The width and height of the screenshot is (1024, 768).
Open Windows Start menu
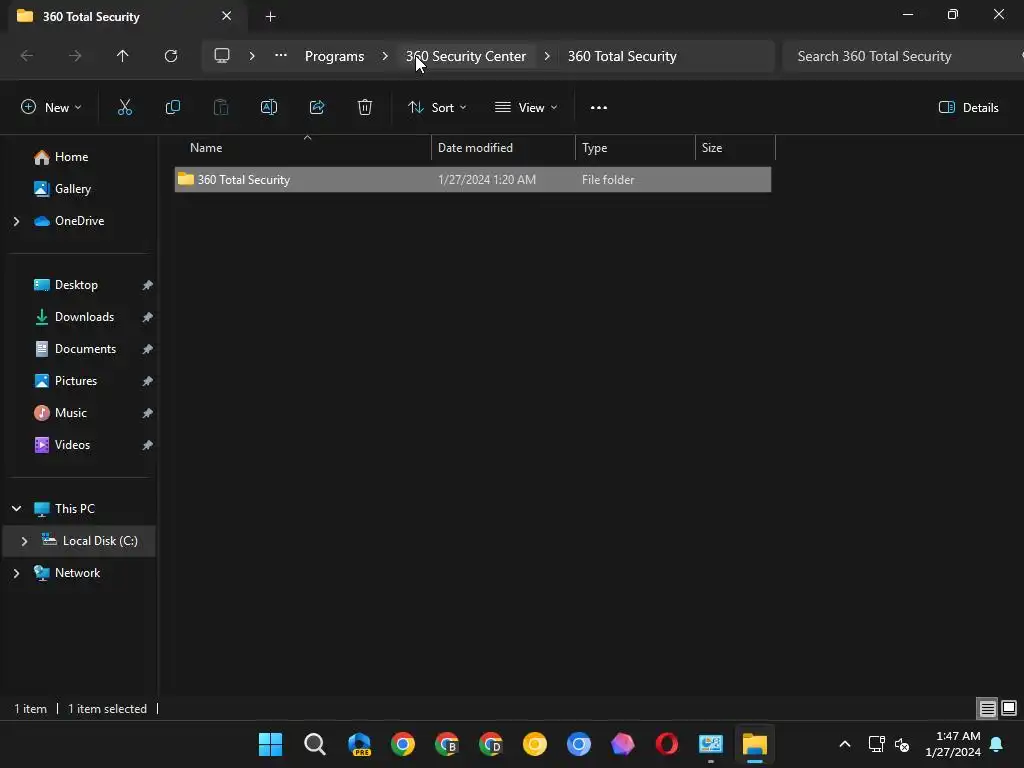coord(270,744)
